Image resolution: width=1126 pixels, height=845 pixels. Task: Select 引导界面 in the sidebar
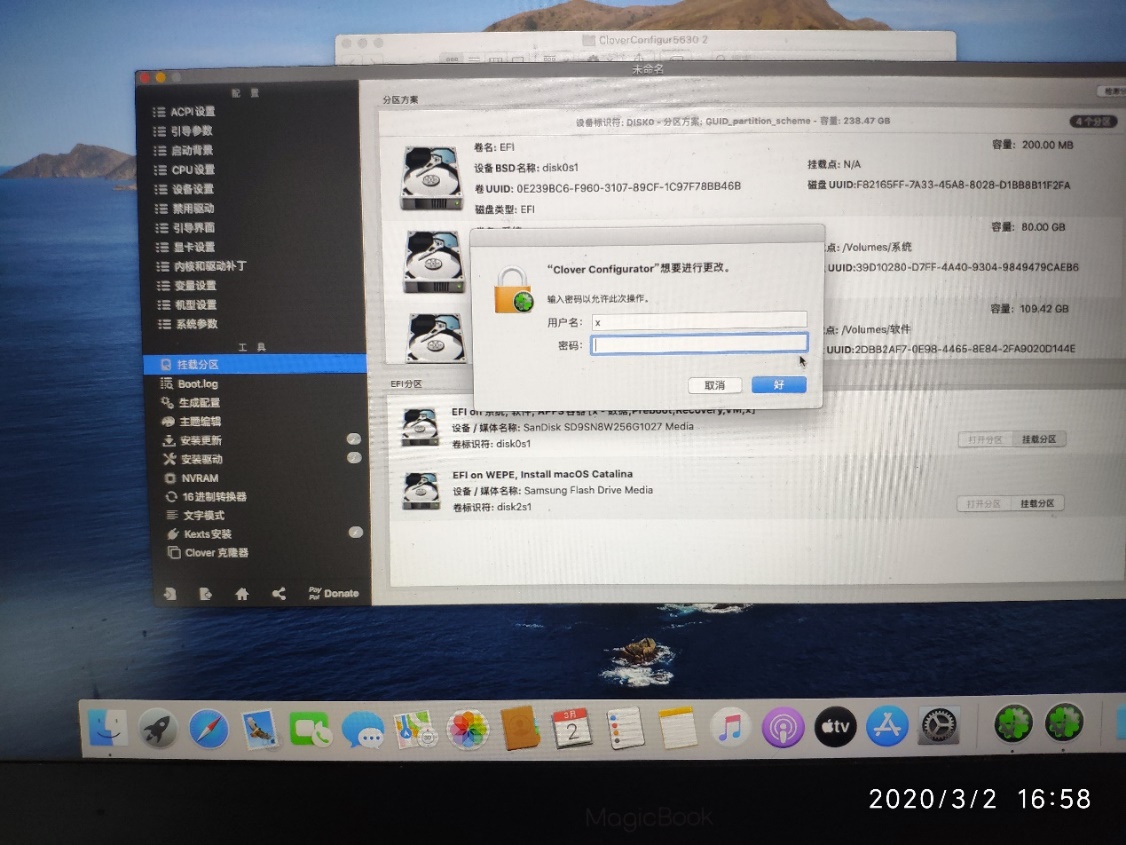(185, 228)
